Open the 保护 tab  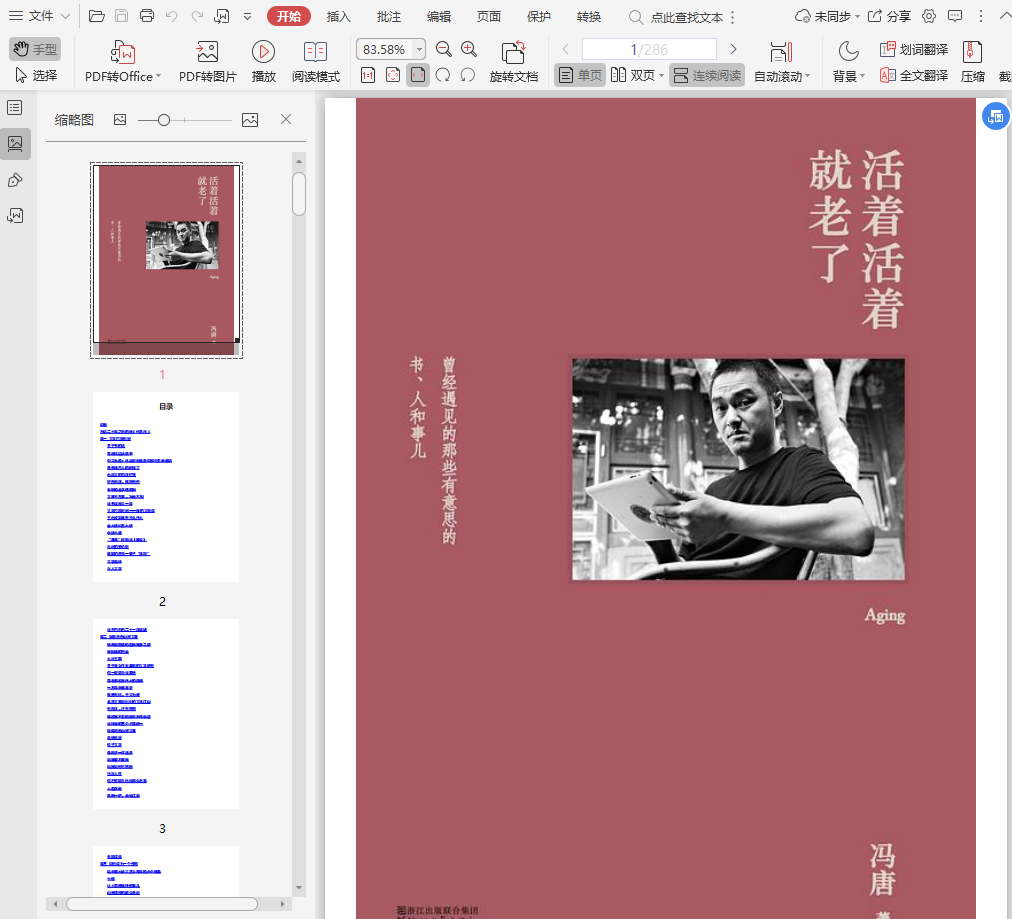538,17
